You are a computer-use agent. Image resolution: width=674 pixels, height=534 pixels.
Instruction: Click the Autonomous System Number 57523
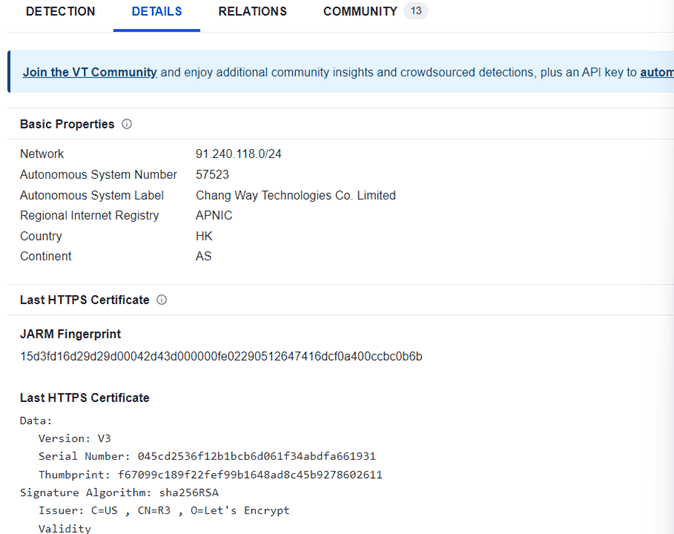point(213,175)
